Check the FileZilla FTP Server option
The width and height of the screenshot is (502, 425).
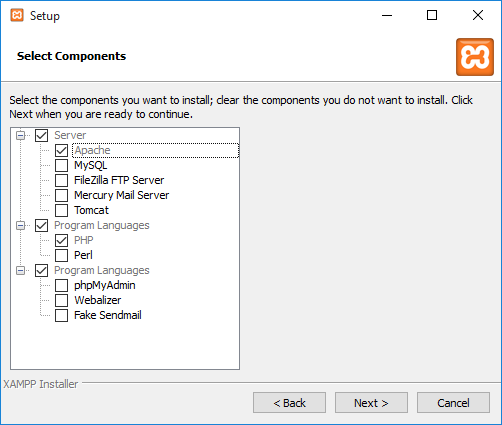click(61, 180)
